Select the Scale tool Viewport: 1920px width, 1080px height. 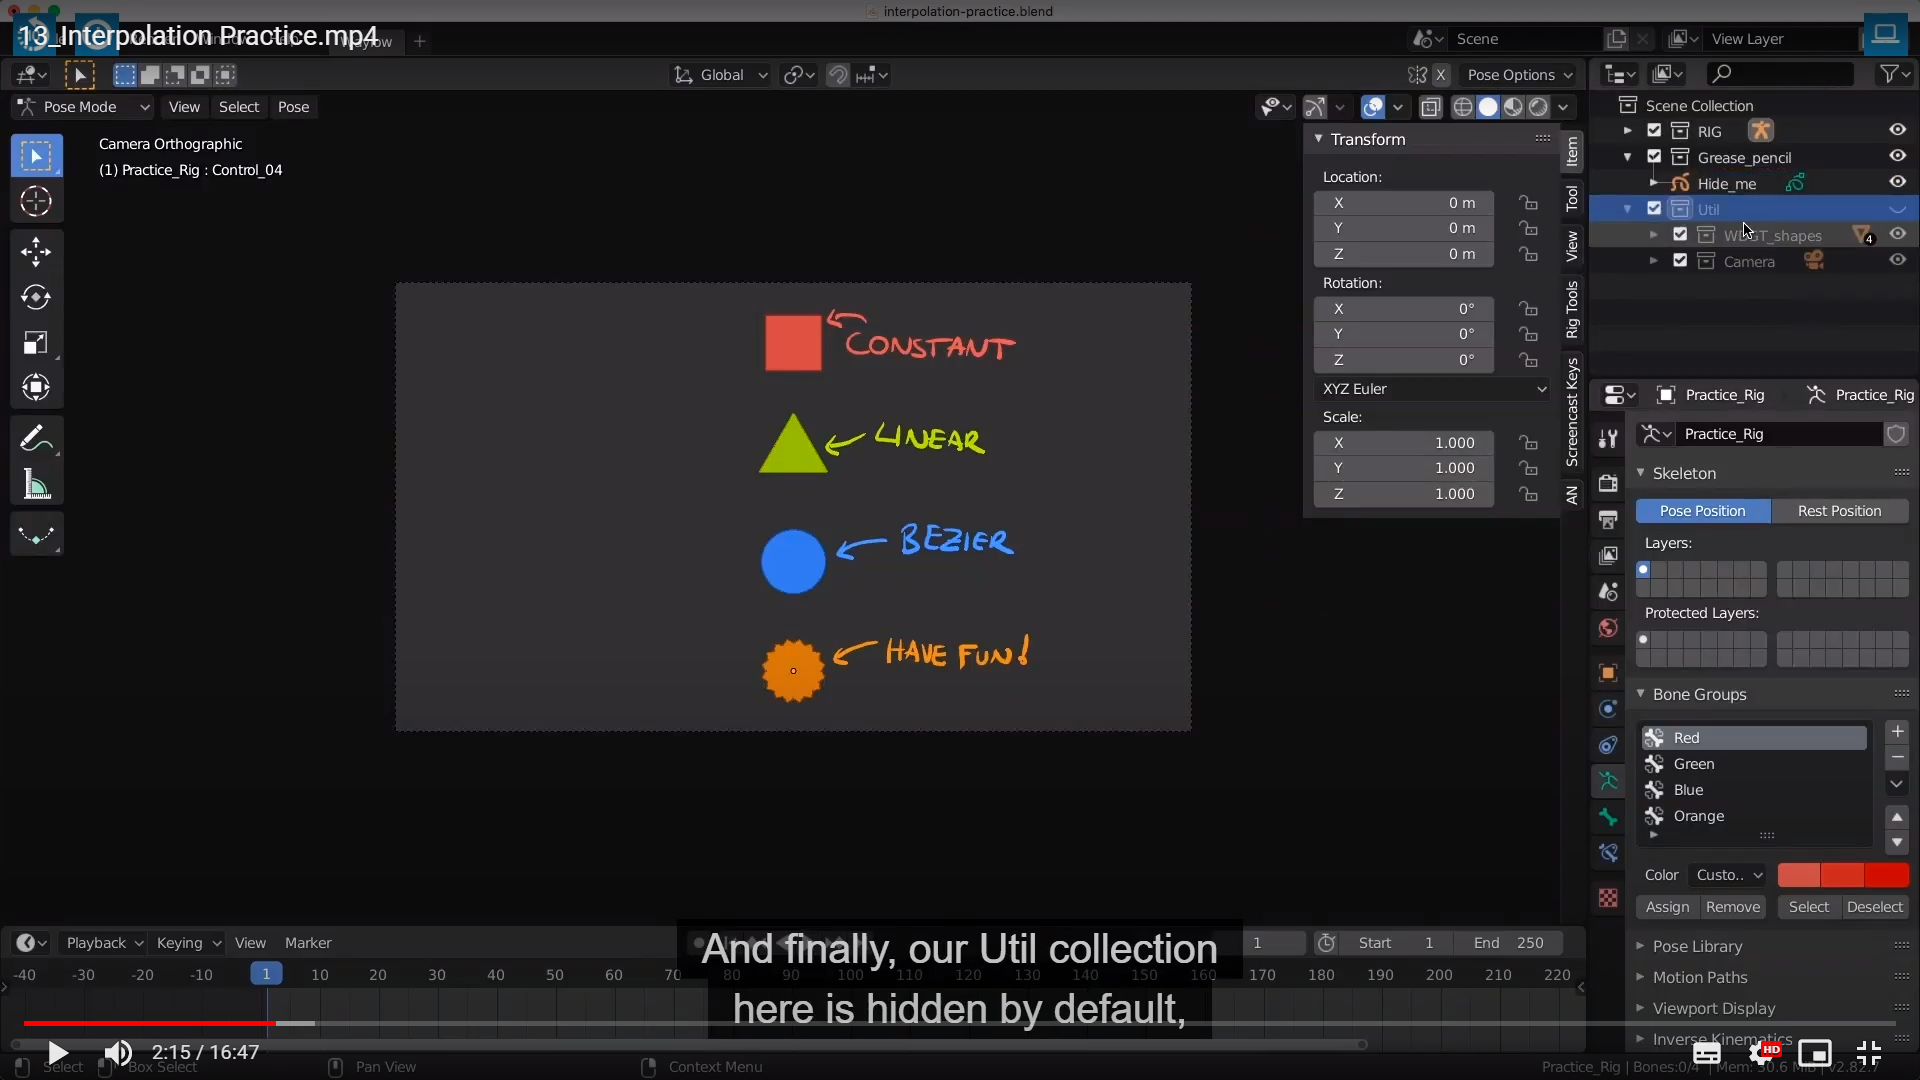pyautogui.click(x=36, y=343)
